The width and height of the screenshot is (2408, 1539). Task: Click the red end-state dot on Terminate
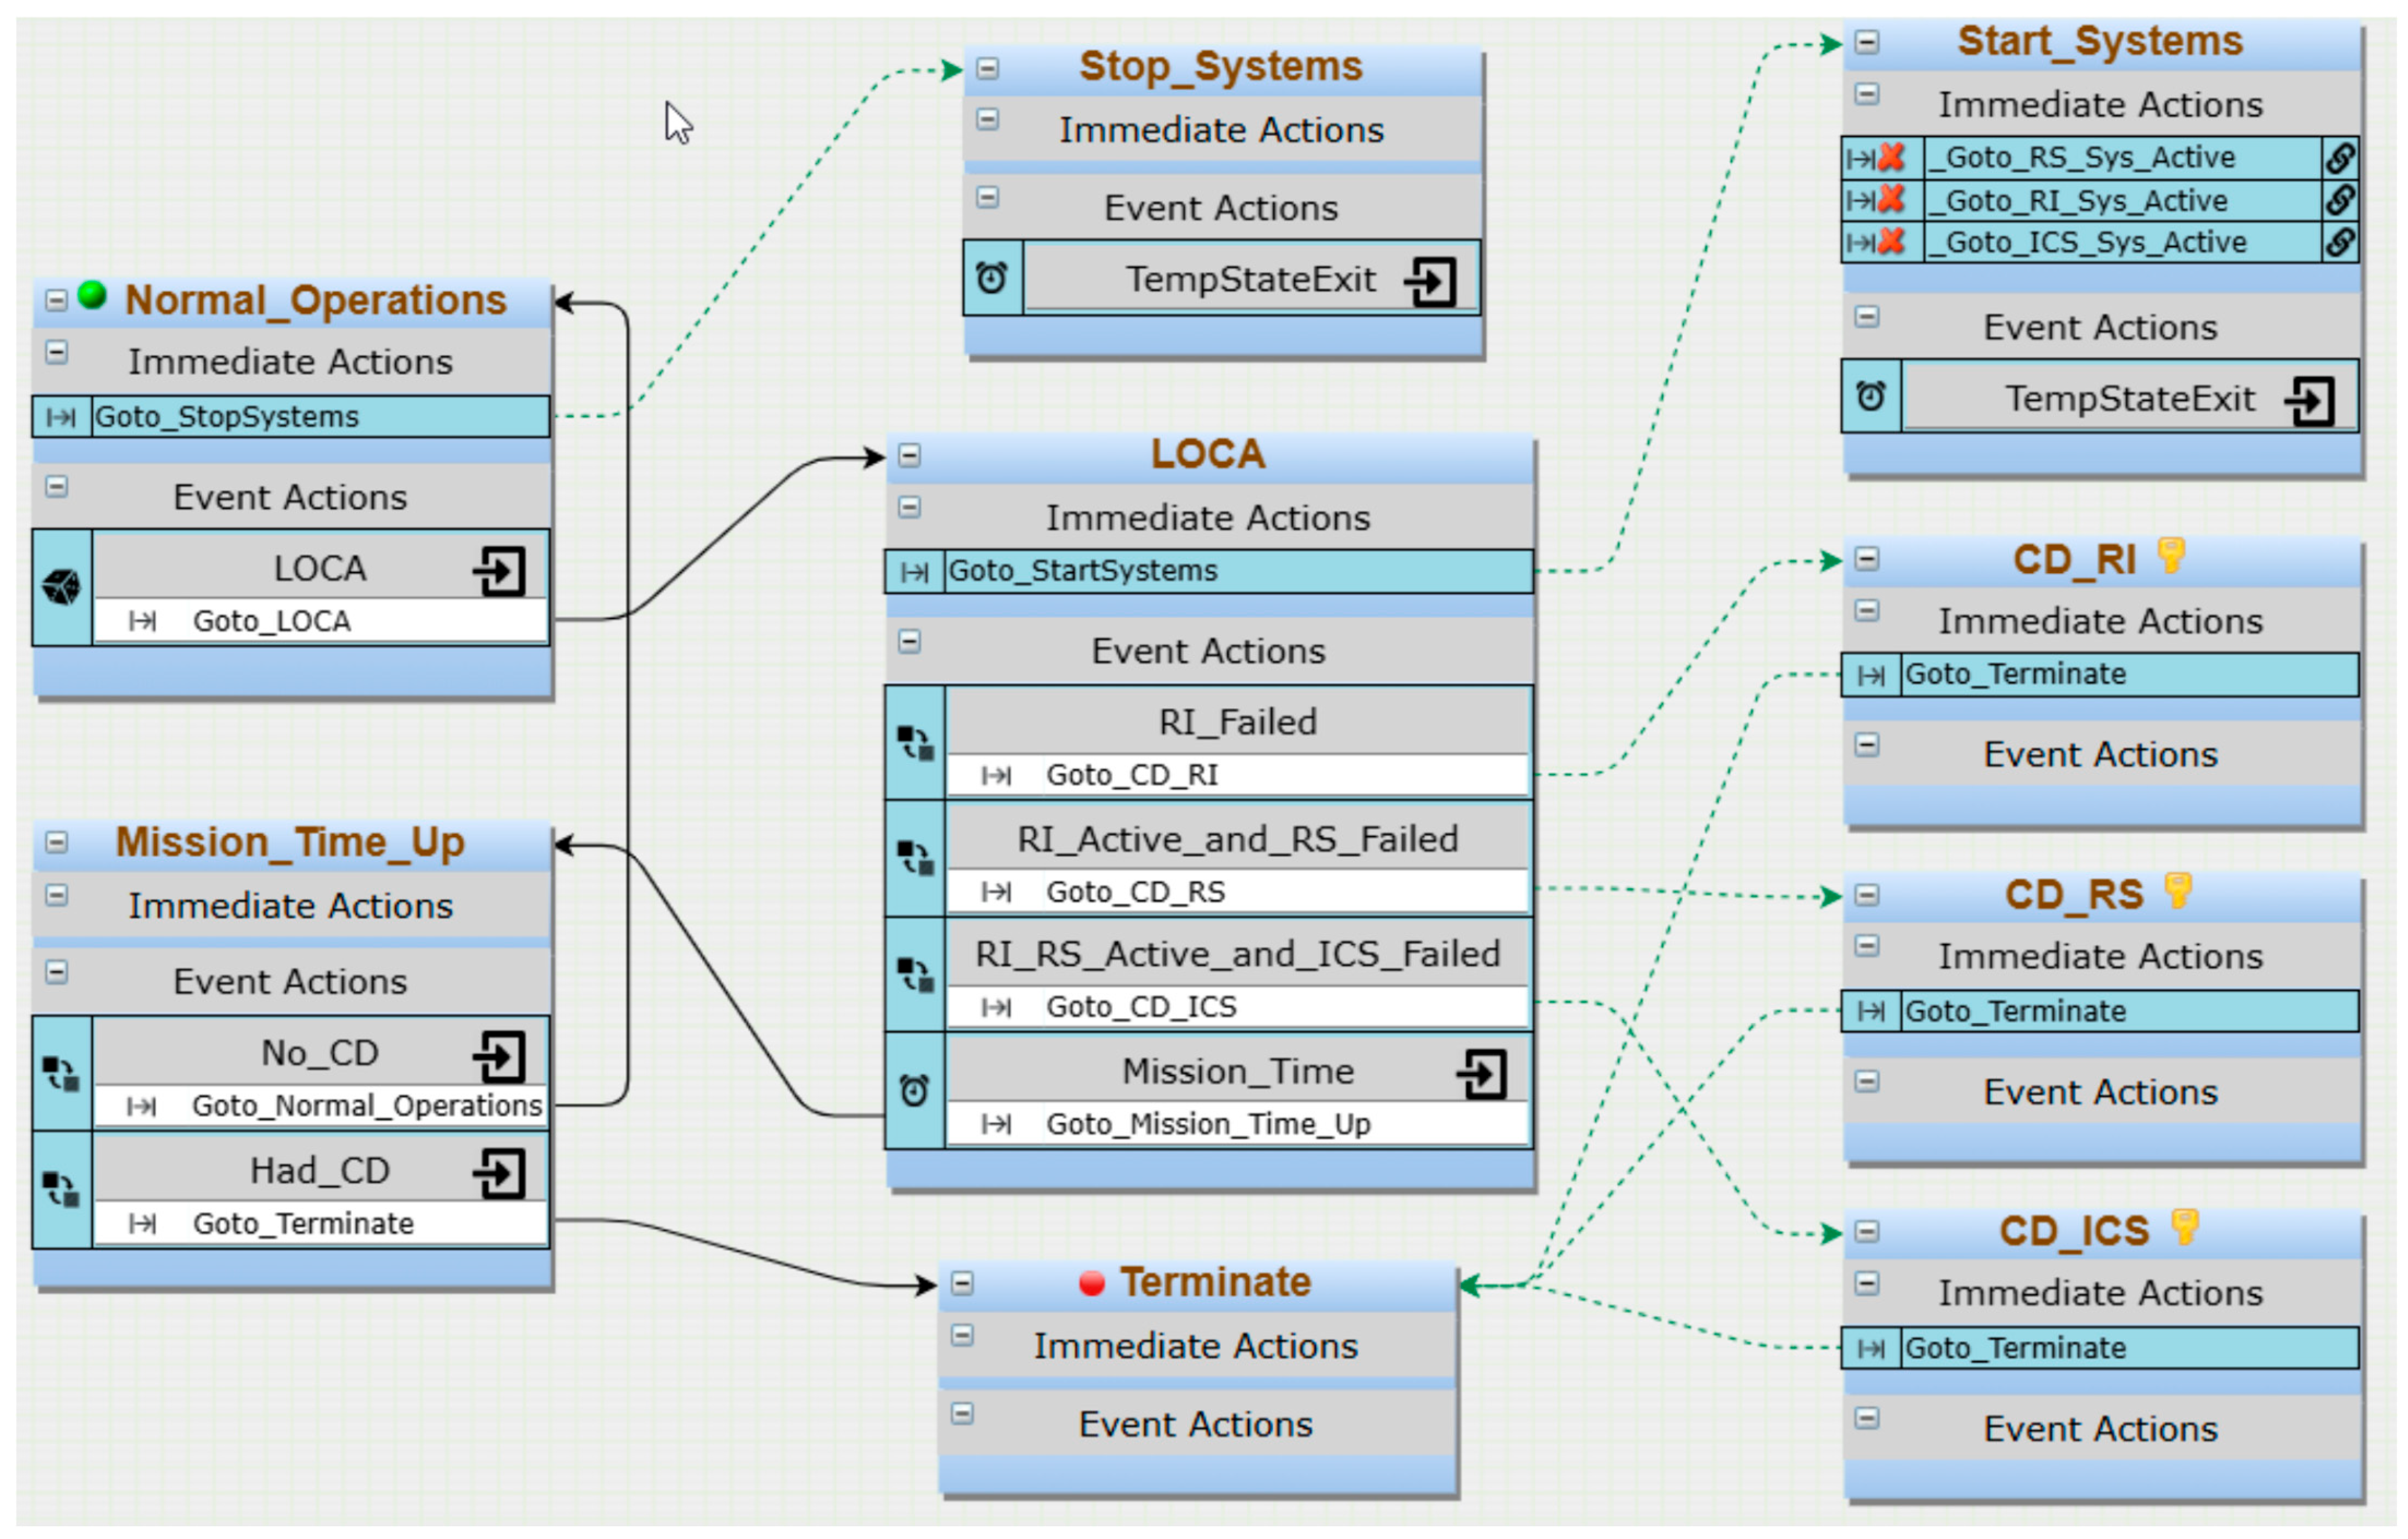pyautogui.click(x=1092, y=1284)
